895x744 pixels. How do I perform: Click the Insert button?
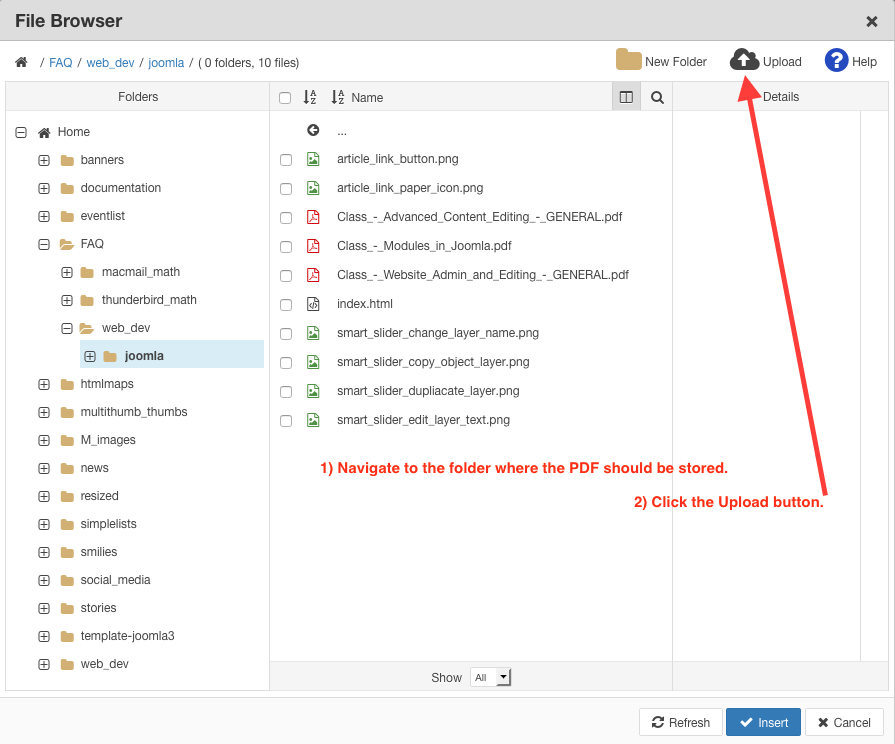coord(764,722)
